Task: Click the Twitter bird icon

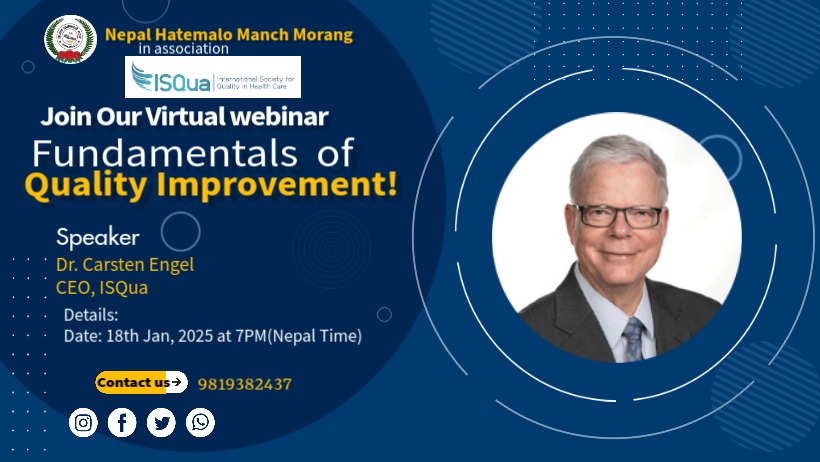Action: tap(161, 422)
